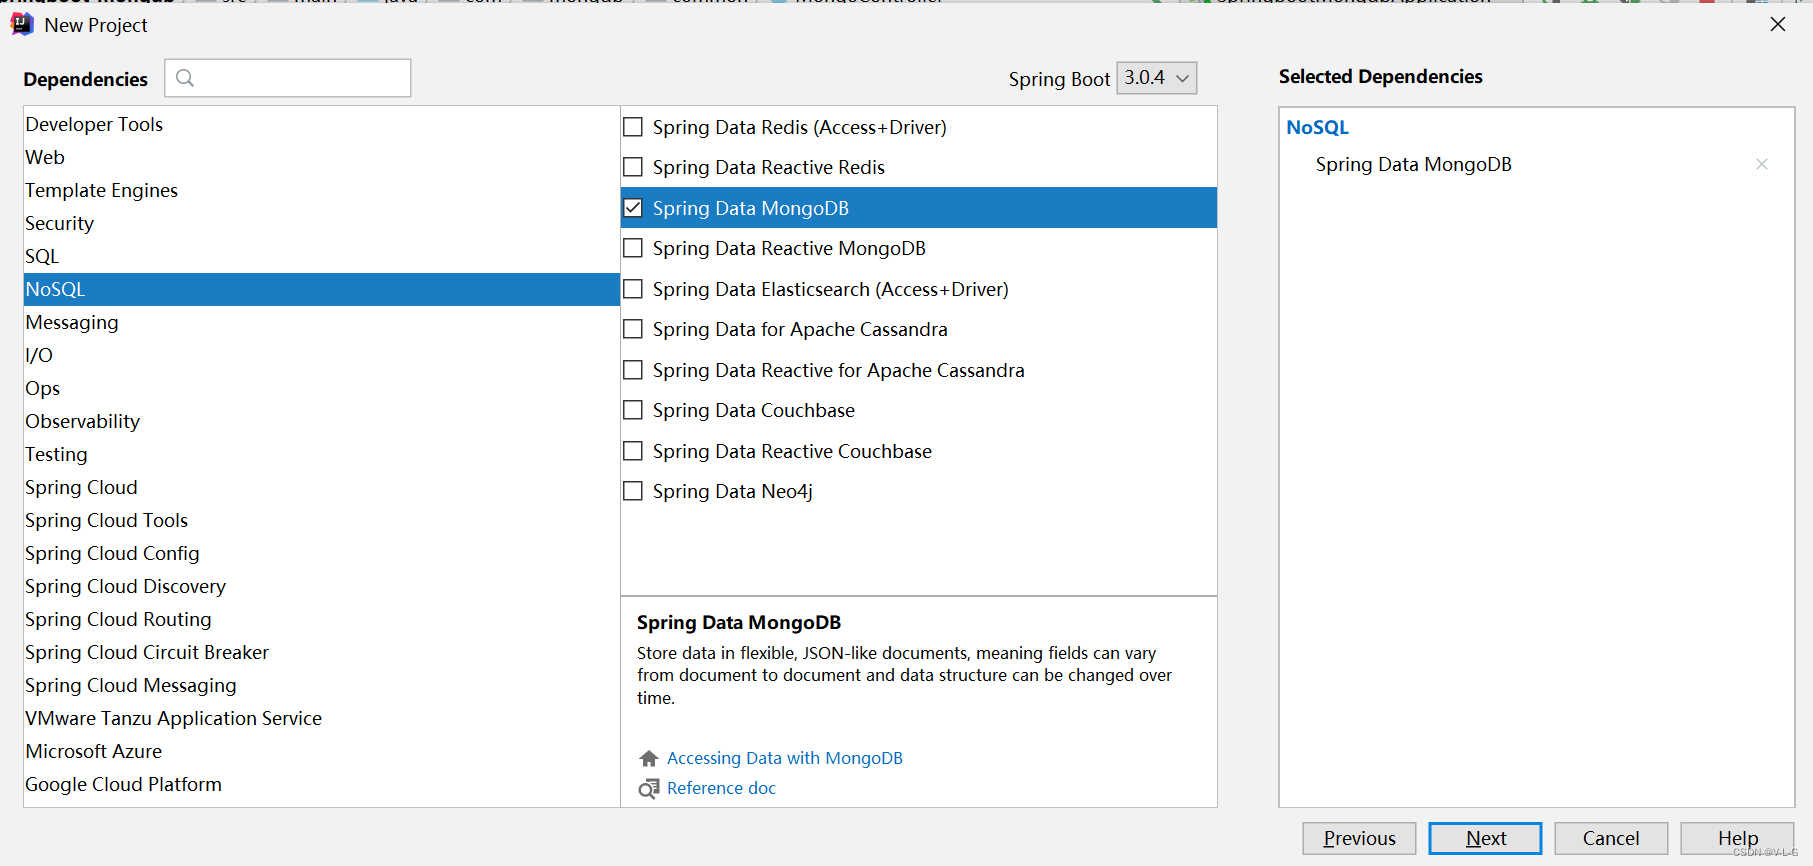The image size is (1813, 866).
Task: Choose the Ops category
Action: [321, 388]
